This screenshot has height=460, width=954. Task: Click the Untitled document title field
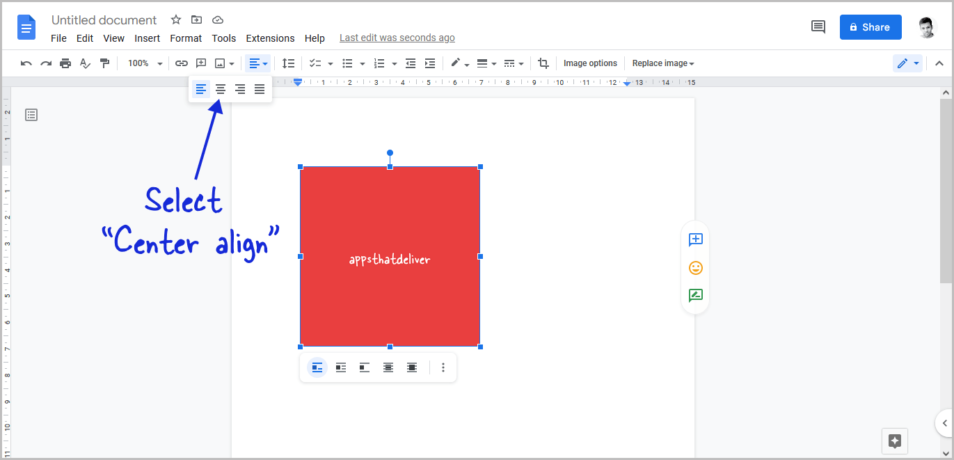(x=104, y=20)
